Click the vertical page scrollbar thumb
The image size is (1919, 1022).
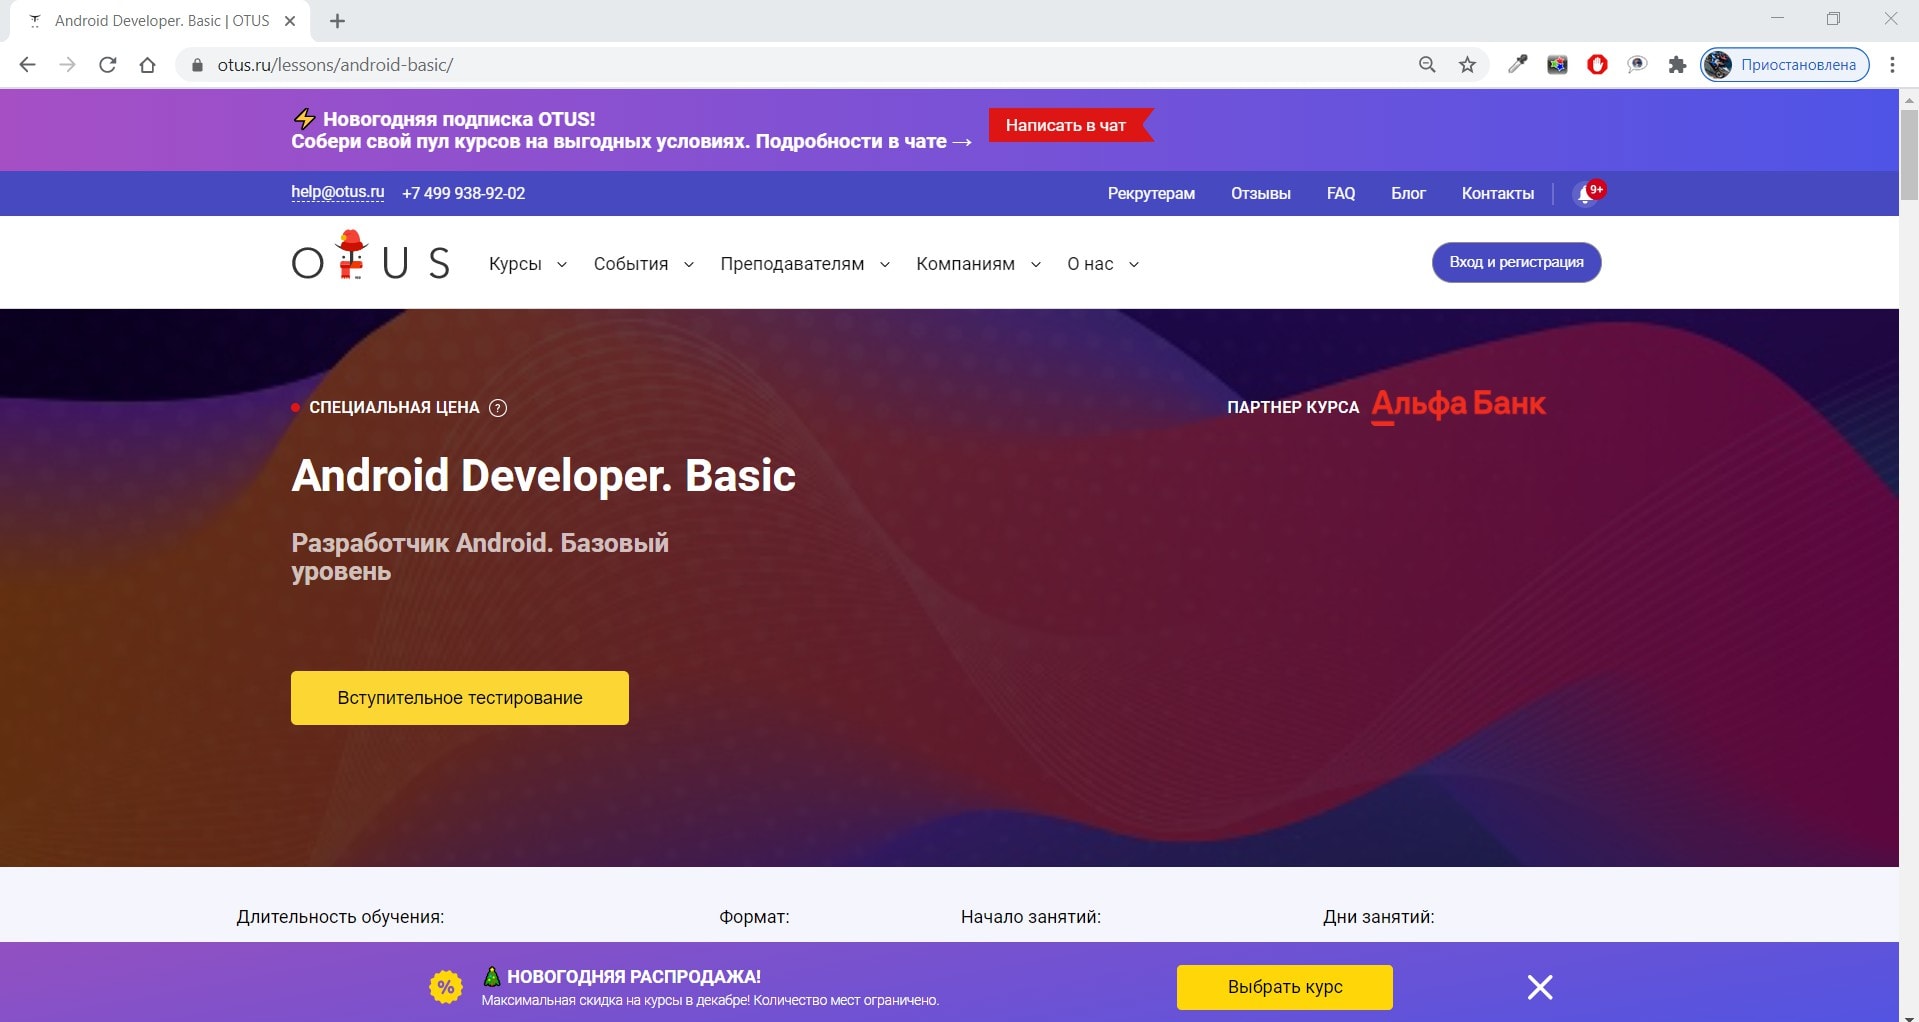(1909, 155)
